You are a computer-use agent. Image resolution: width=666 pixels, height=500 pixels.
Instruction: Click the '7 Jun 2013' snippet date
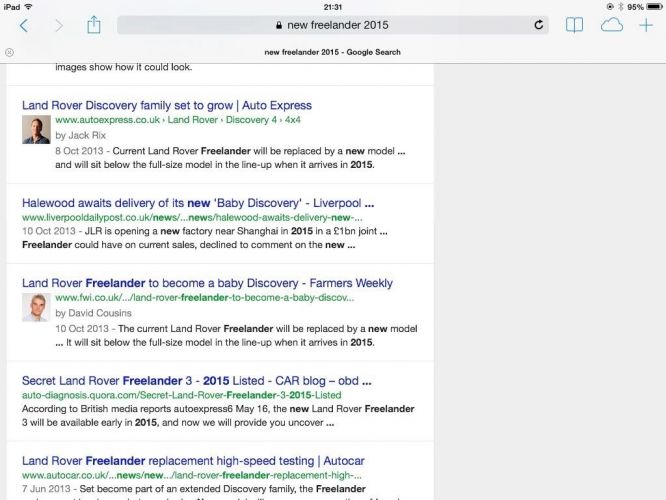click(46, 489)
